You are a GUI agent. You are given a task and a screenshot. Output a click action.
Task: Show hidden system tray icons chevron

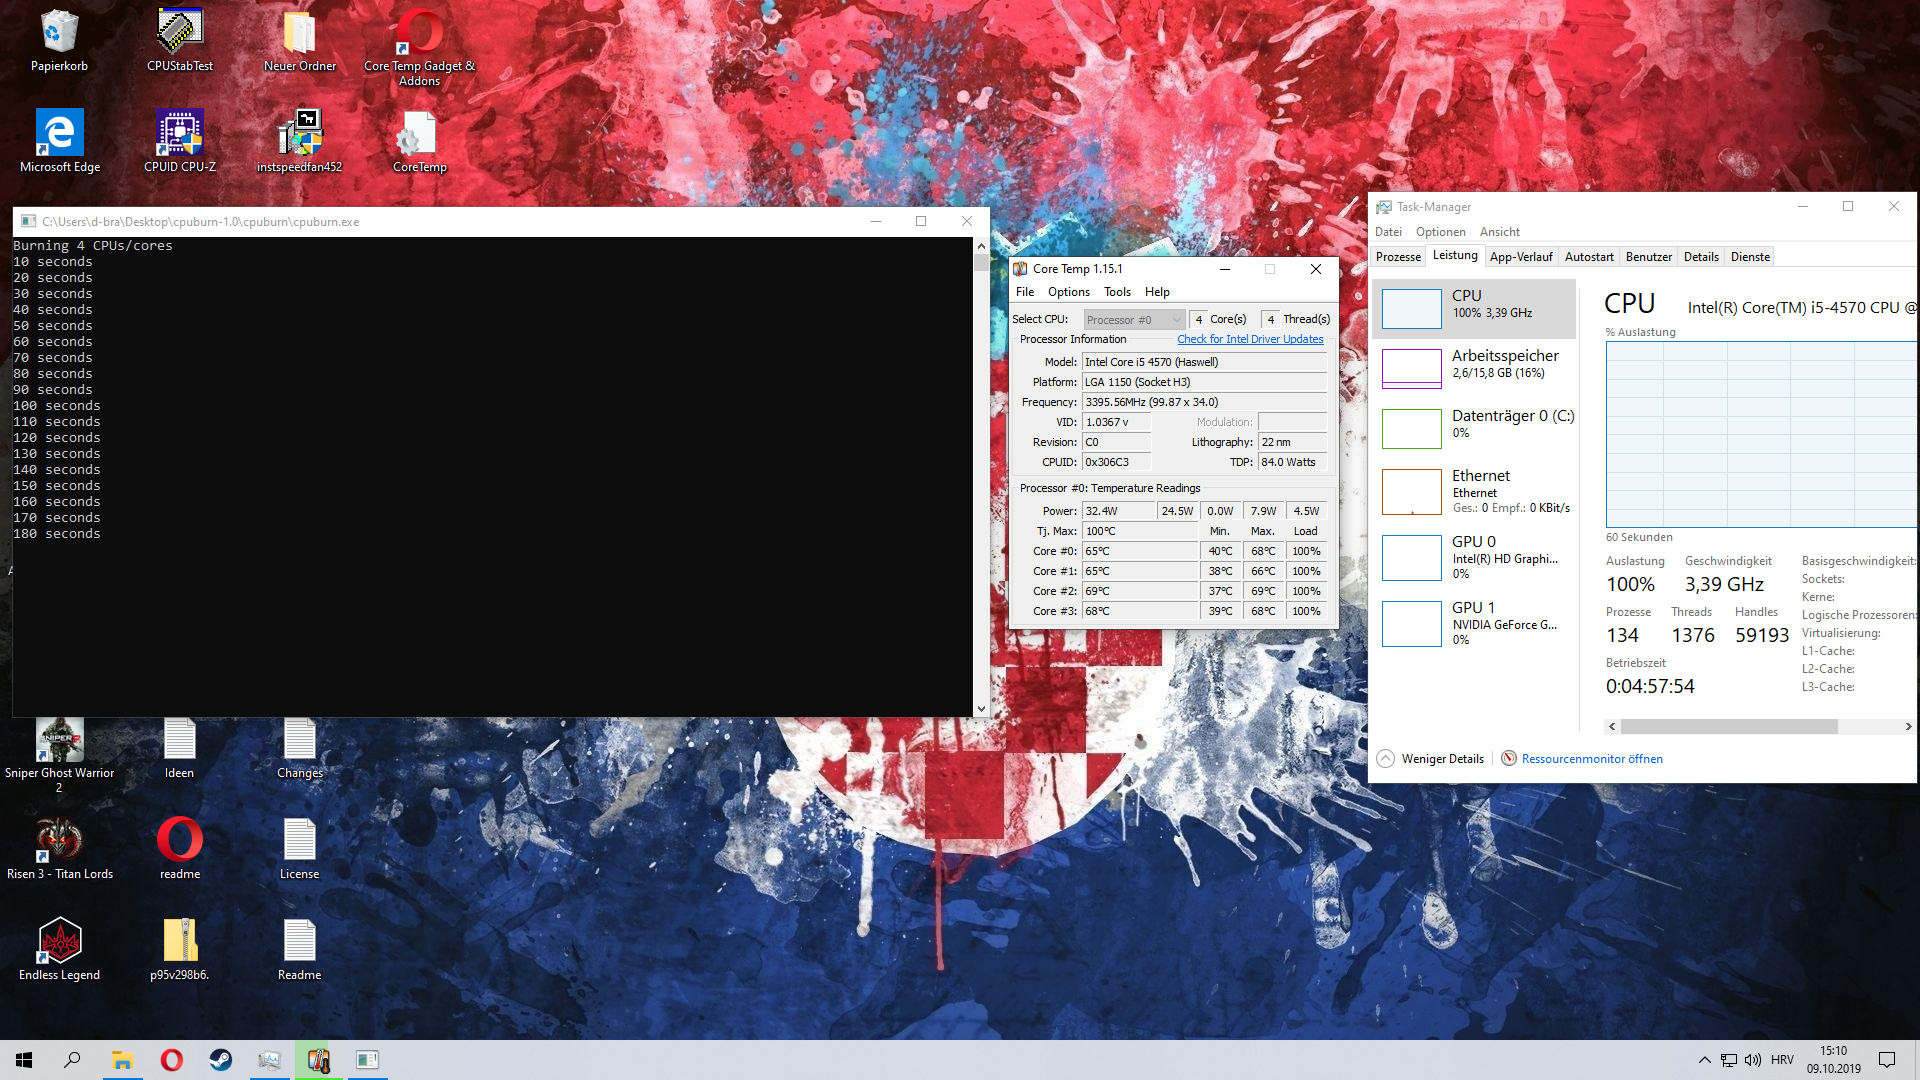[1704, 1060]
